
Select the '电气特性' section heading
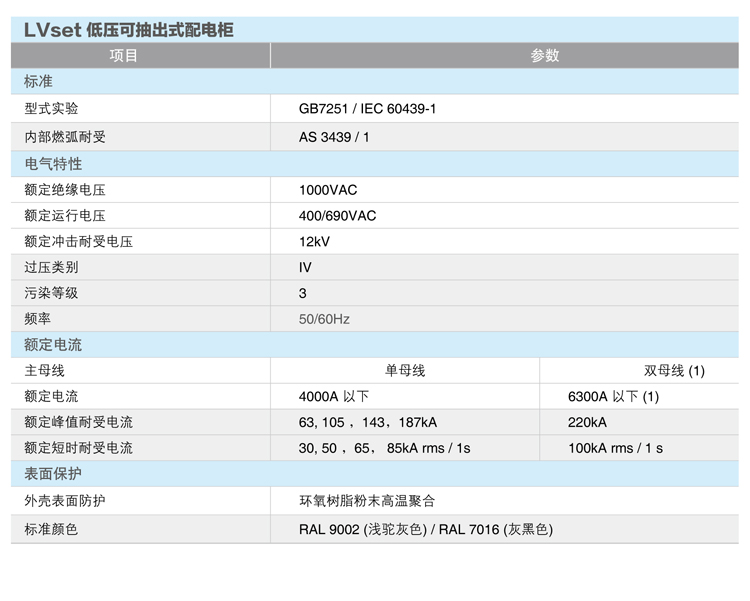point(53,164)
